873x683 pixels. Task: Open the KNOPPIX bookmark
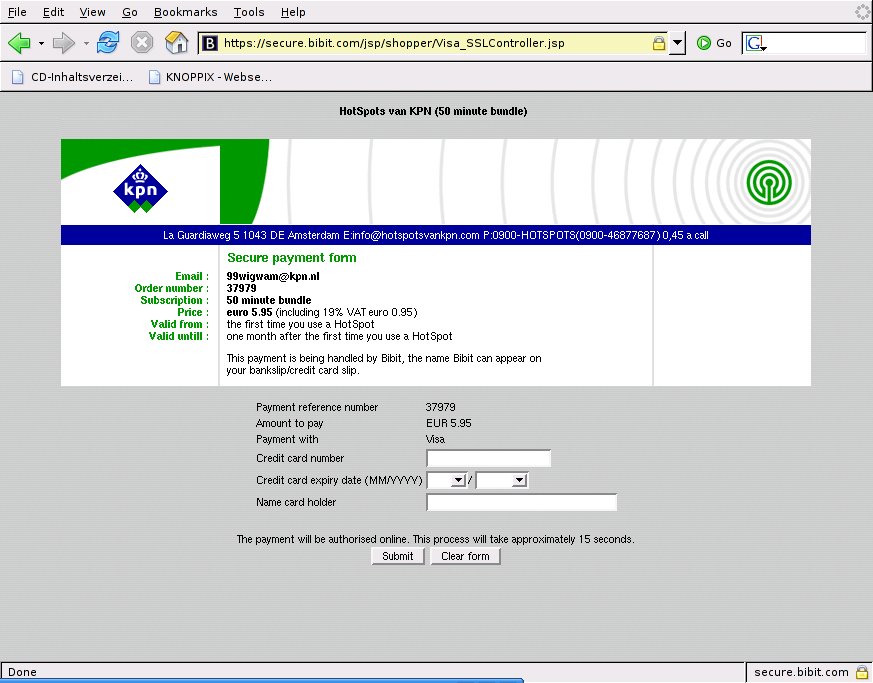click(209, 76)
